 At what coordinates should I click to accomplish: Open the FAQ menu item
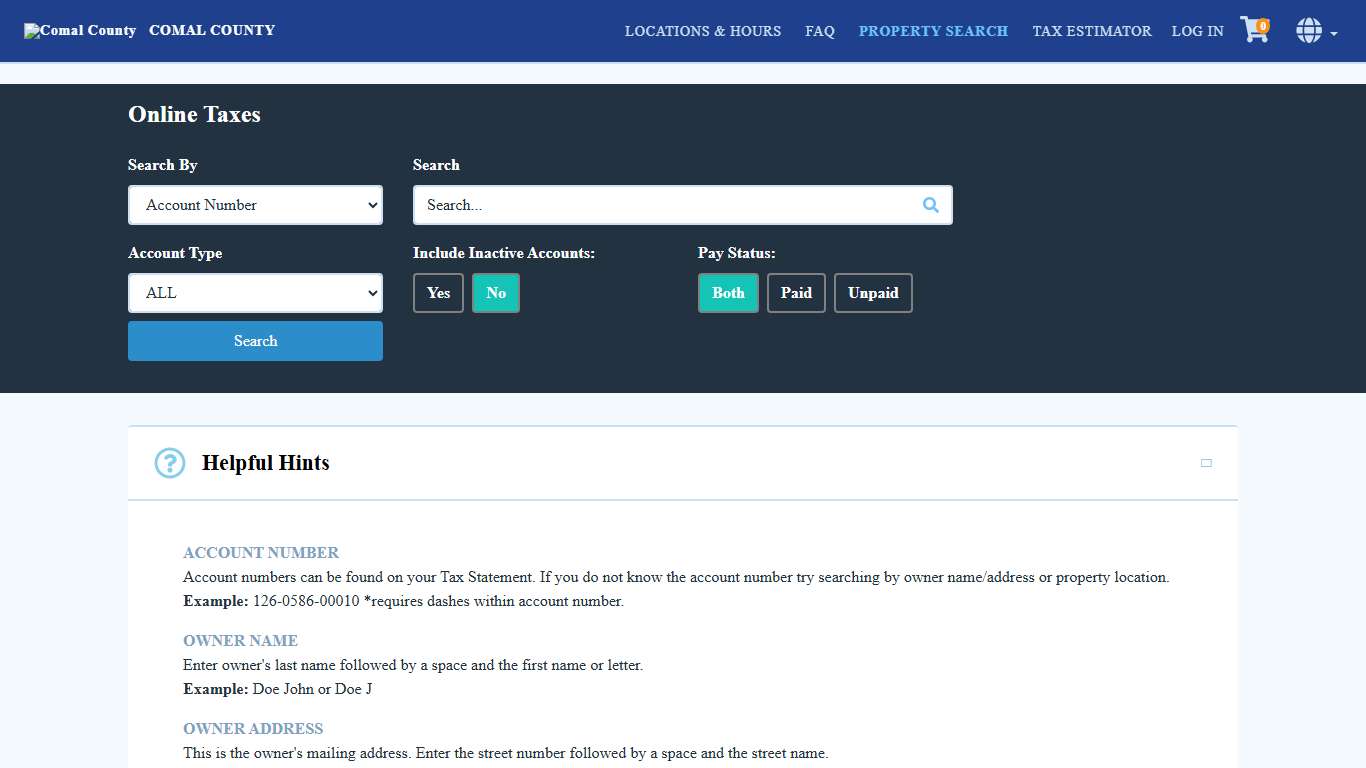[820, 31]
